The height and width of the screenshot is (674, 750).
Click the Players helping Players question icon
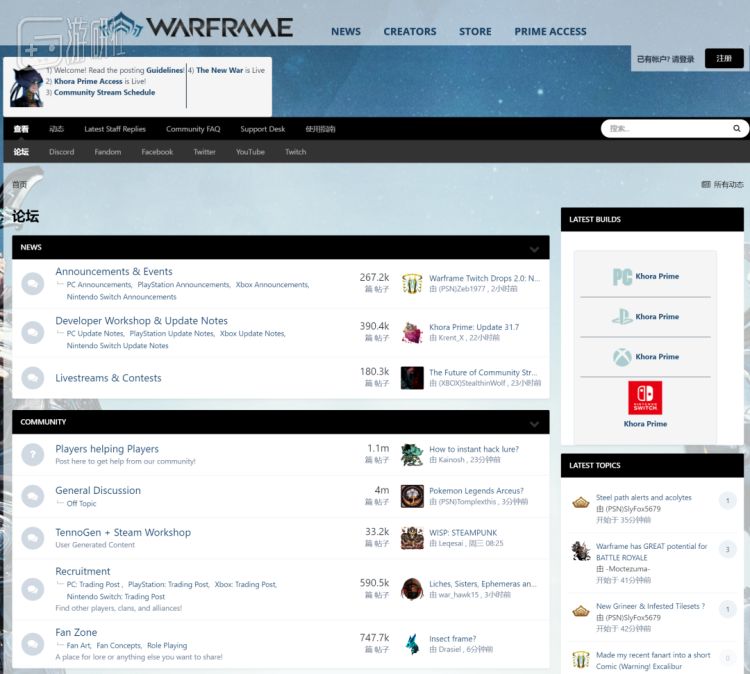point(33,454)
